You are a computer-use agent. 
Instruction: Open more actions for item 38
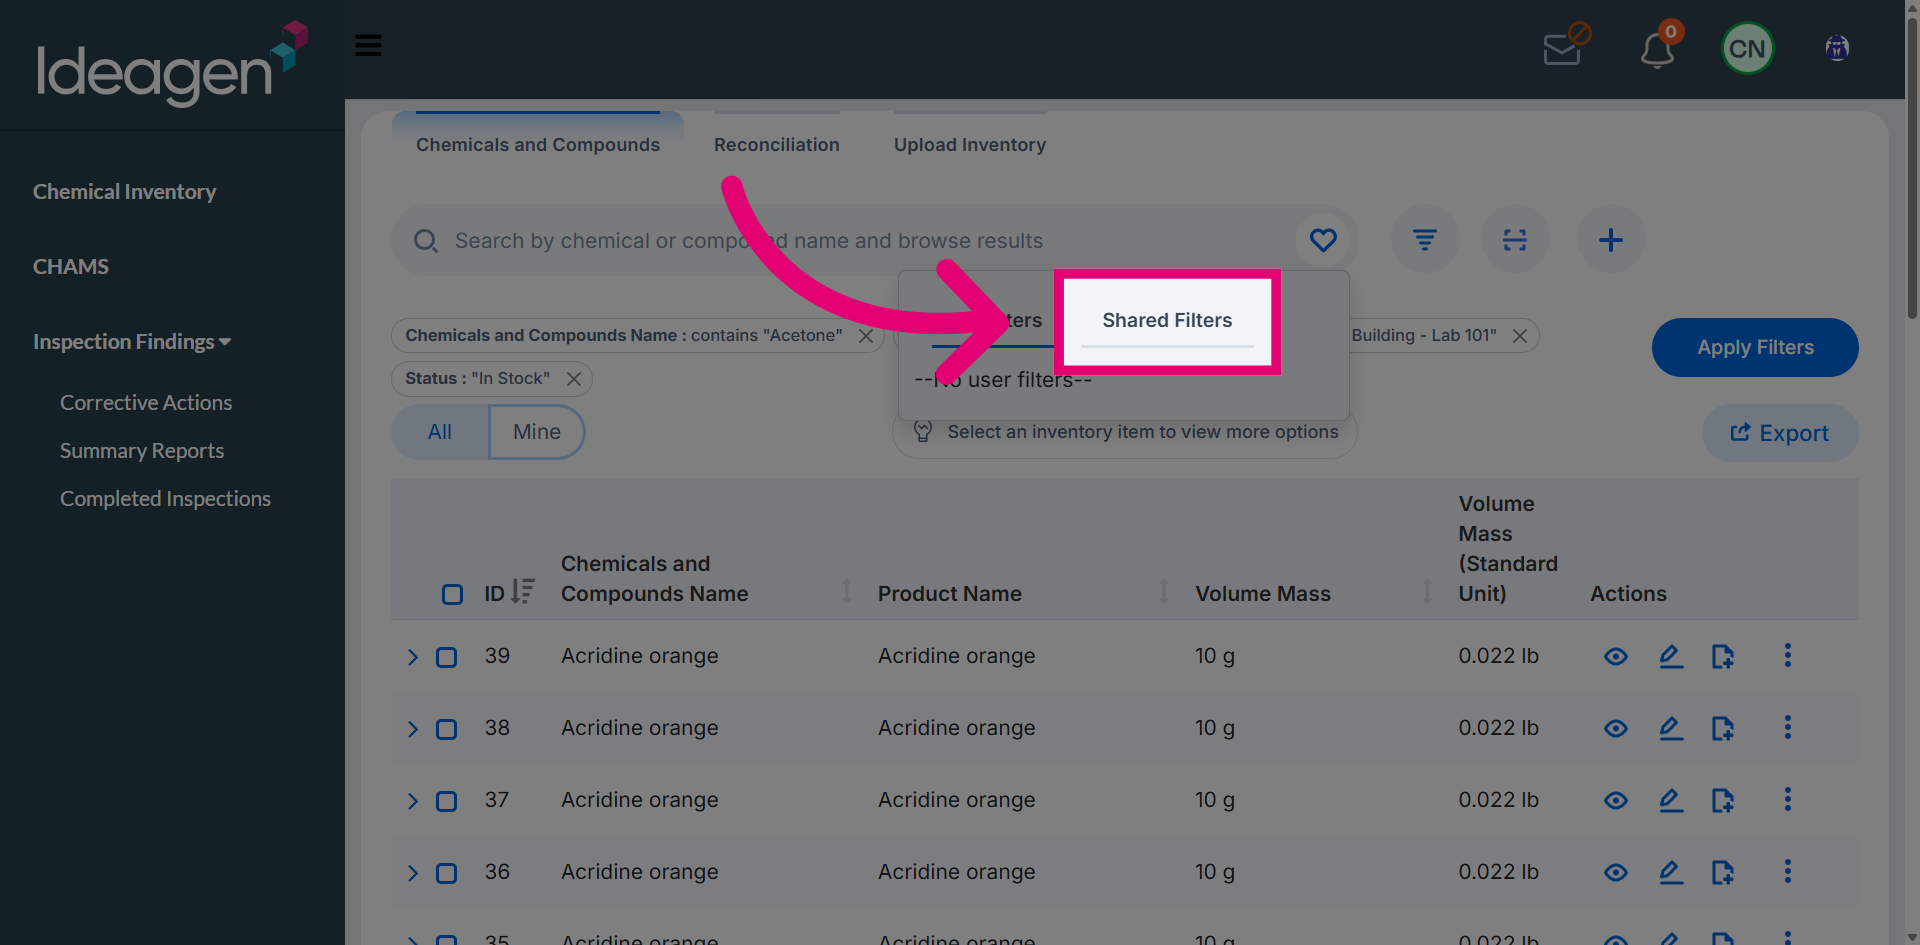click(1788, 727)
